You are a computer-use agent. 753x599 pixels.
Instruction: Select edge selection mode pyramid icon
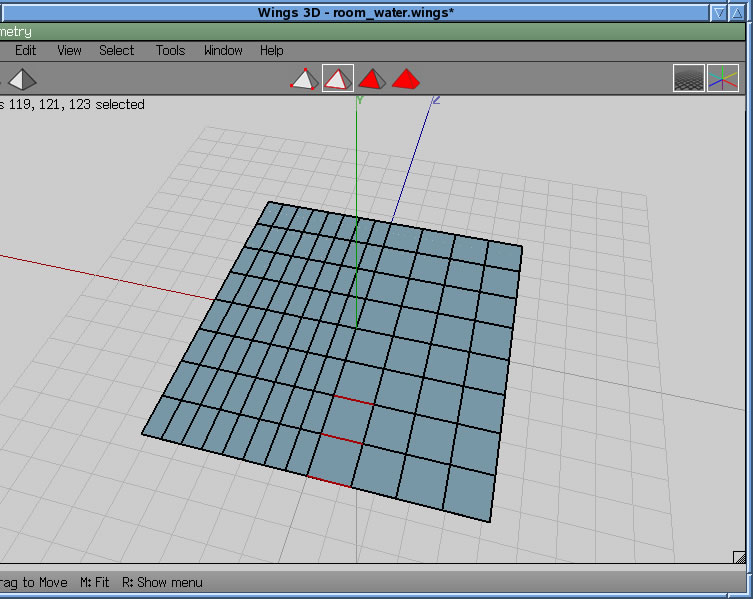pyautogui.click(x=338, y=78)
